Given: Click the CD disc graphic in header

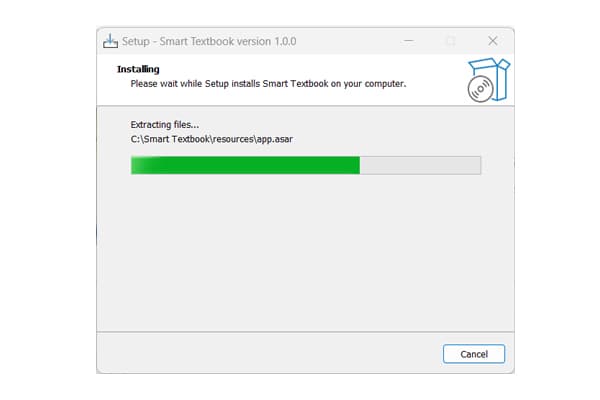Looking at the screenshot, I should tap(480, 89).
